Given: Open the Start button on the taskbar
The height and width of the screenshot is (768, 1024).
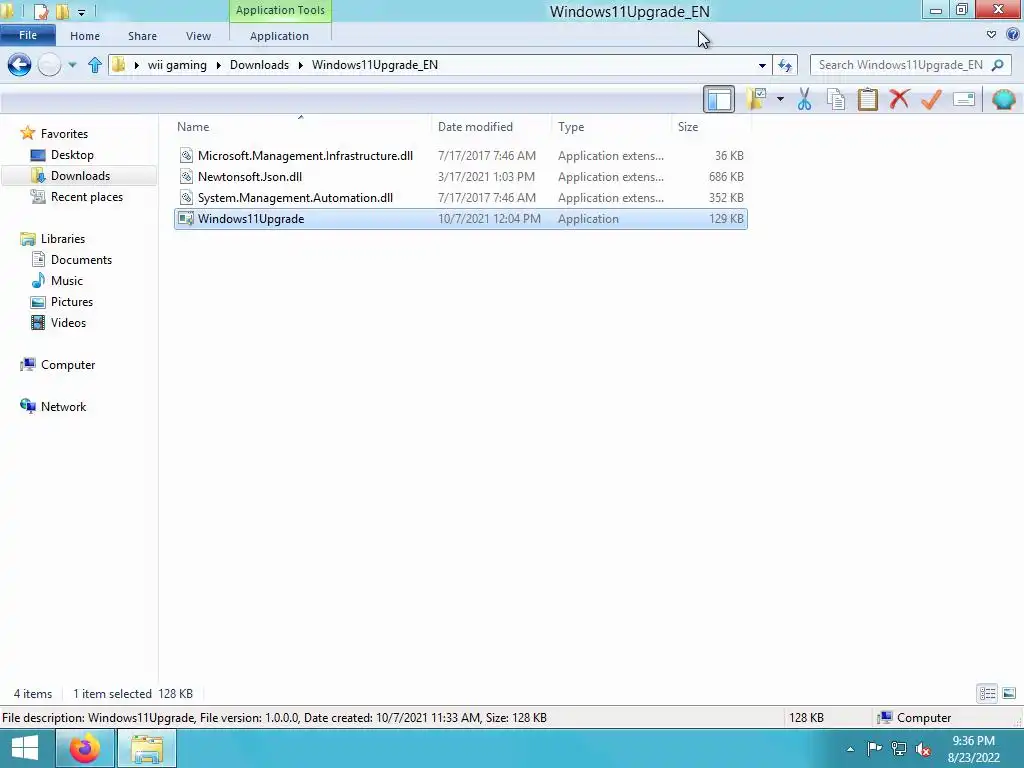Looking at the screenshot, I should coord(25,748).
